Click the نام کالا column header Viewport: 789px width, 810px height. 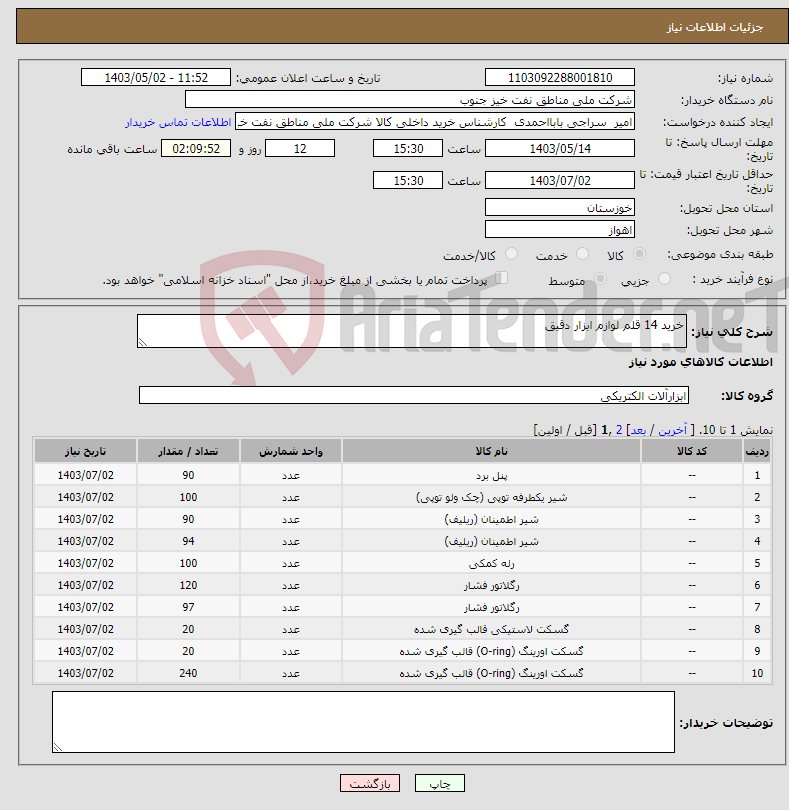tap(491, 451)
